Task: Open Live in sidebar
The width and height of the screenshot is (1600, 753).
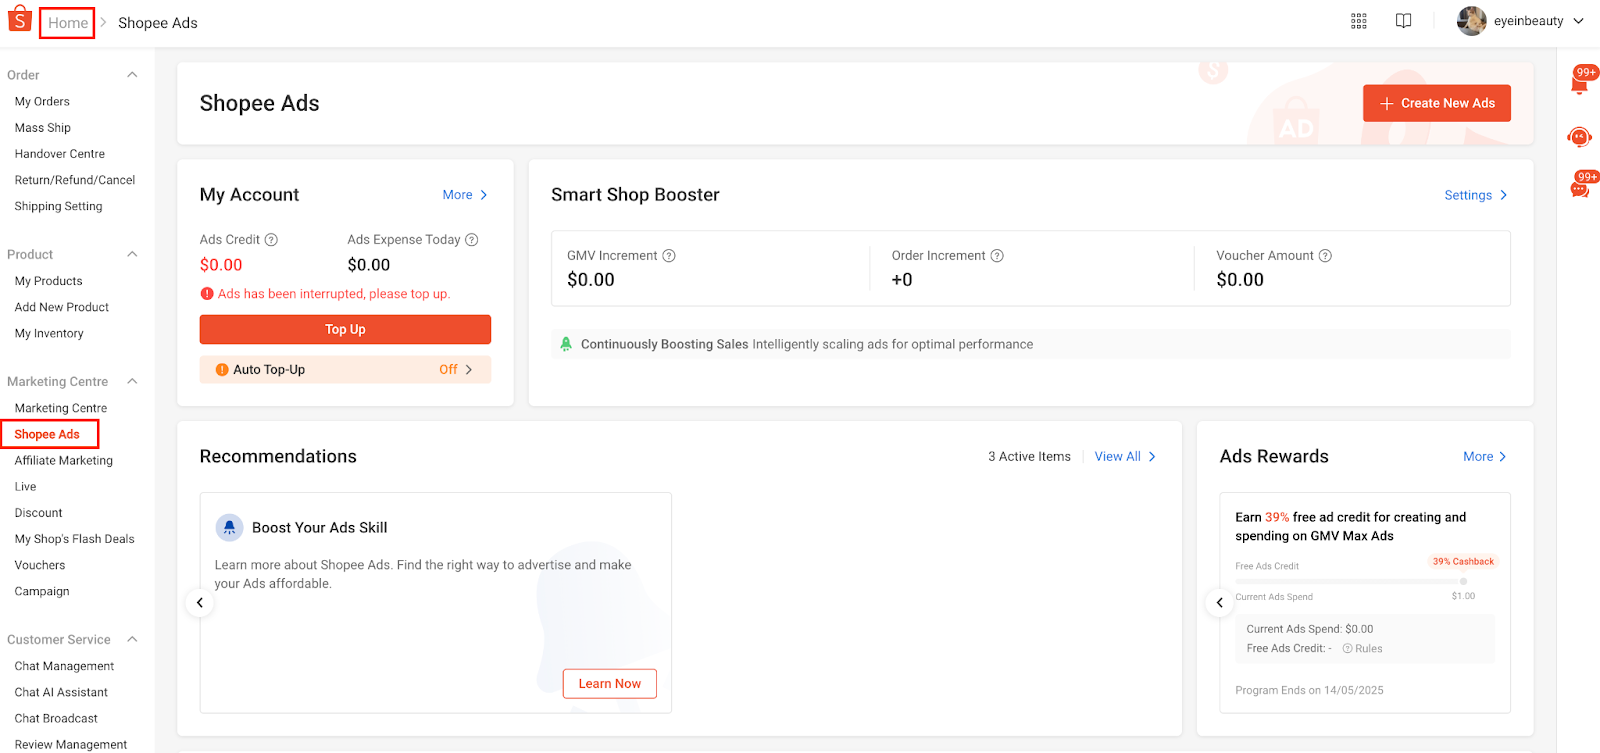Action: point(25,487)
